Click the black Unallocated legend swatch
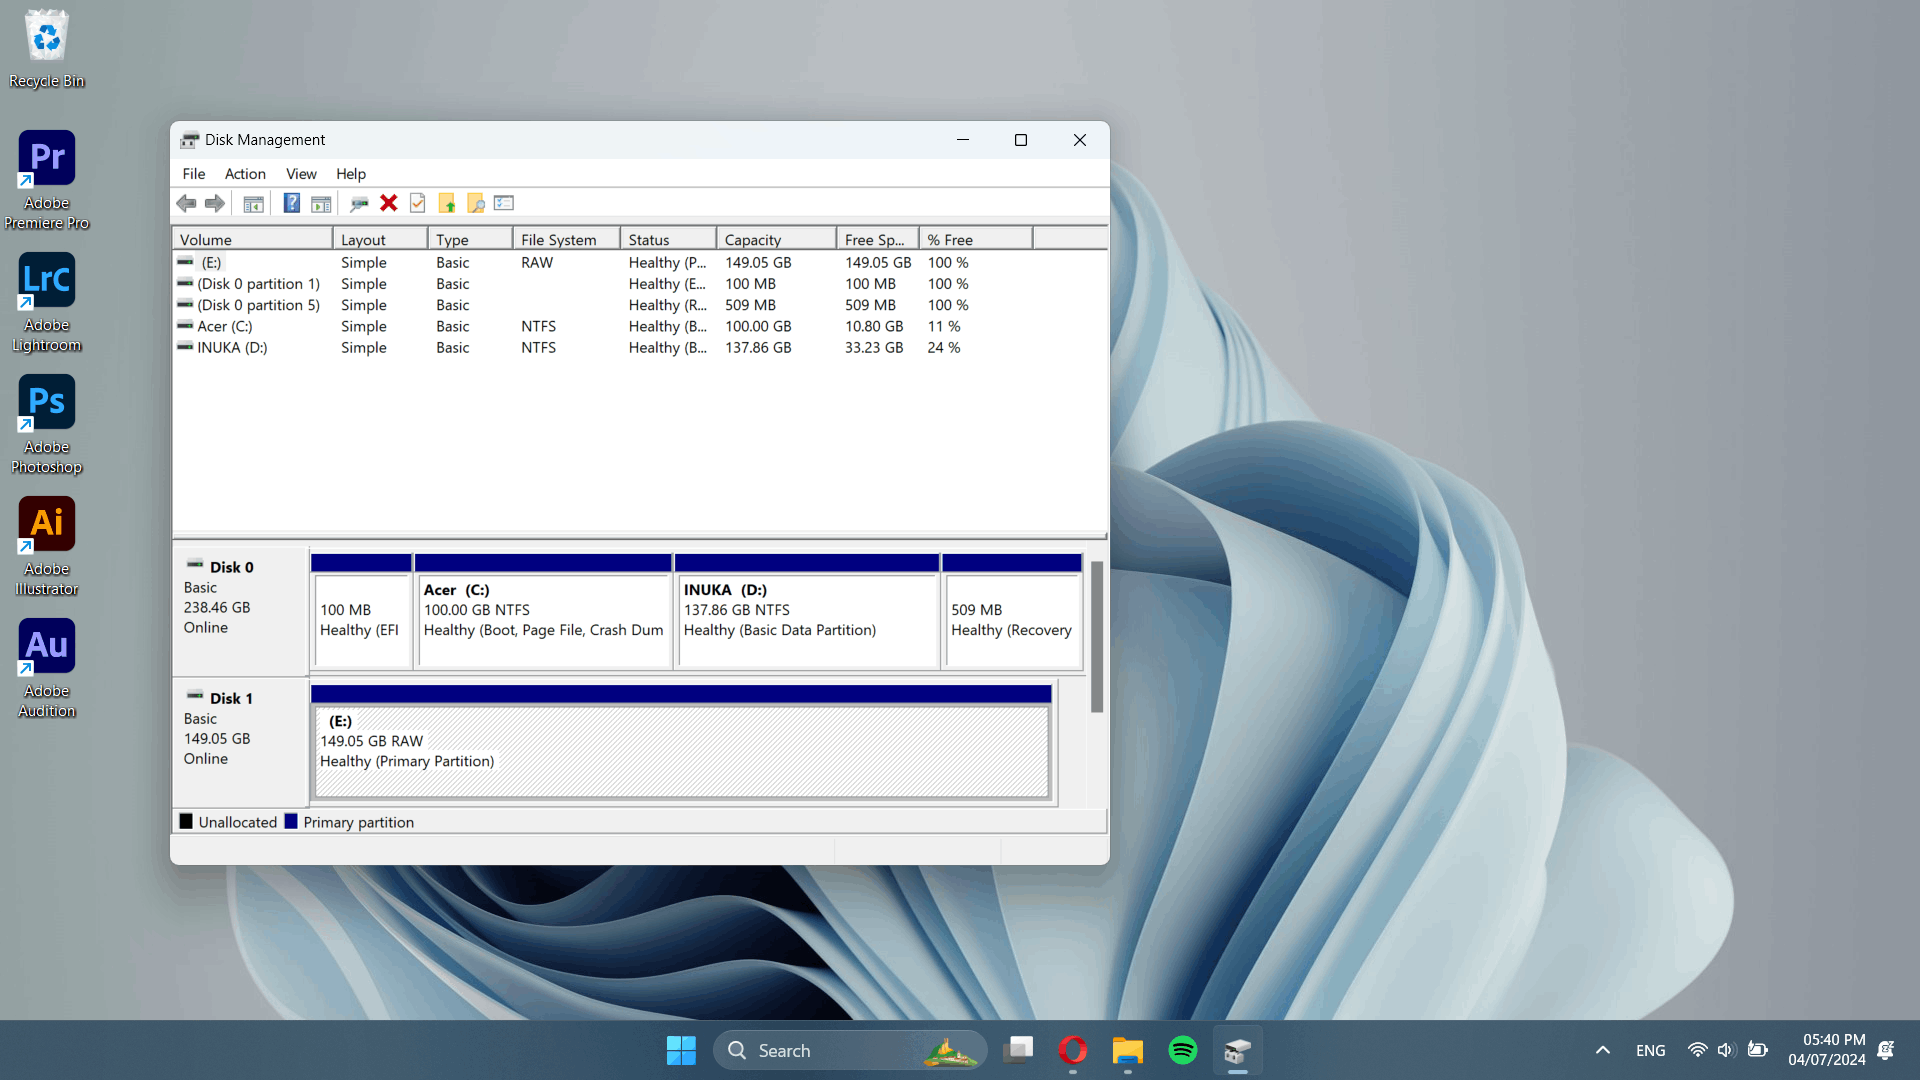Viewport: 1920px width, 1080px height. coord(186,822)
